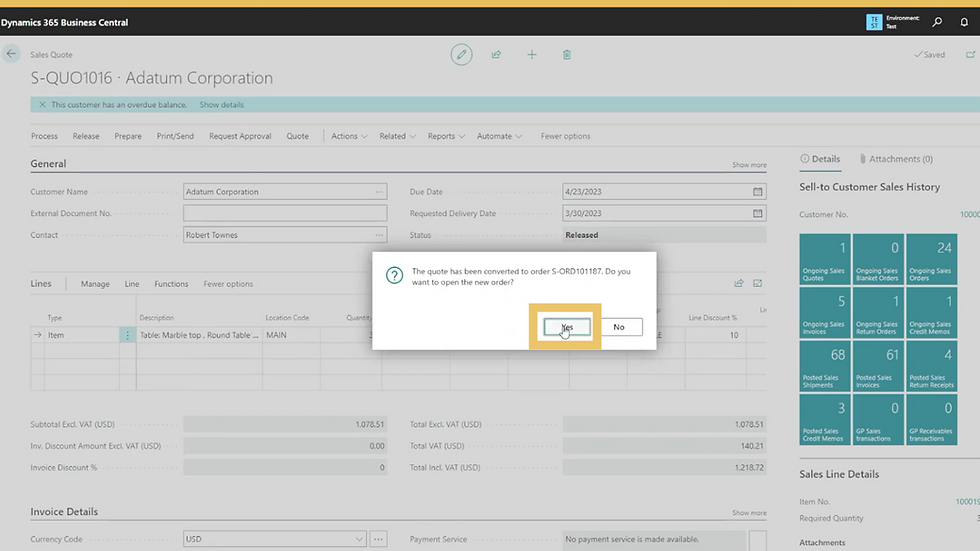Click Yes to open the new order
The width and height of the screenshot is (980, 551).
pos(566,327)
